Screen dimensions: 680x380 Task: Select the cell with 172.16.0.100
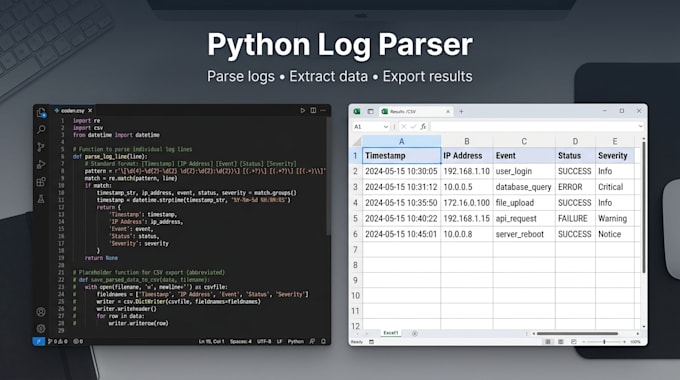[x=467, y=203]
